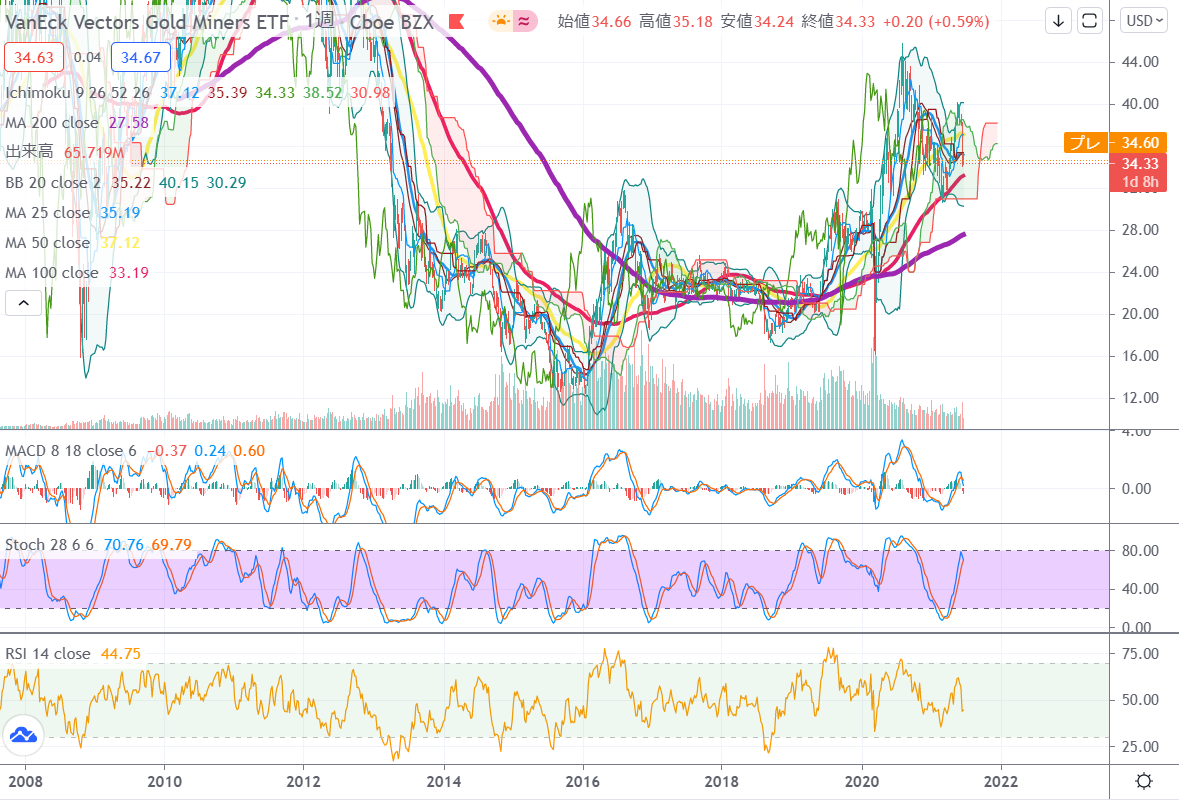Screen dimensions: 1179x804
Task: Open chart settings gear icon
Action: [1144, 781]
